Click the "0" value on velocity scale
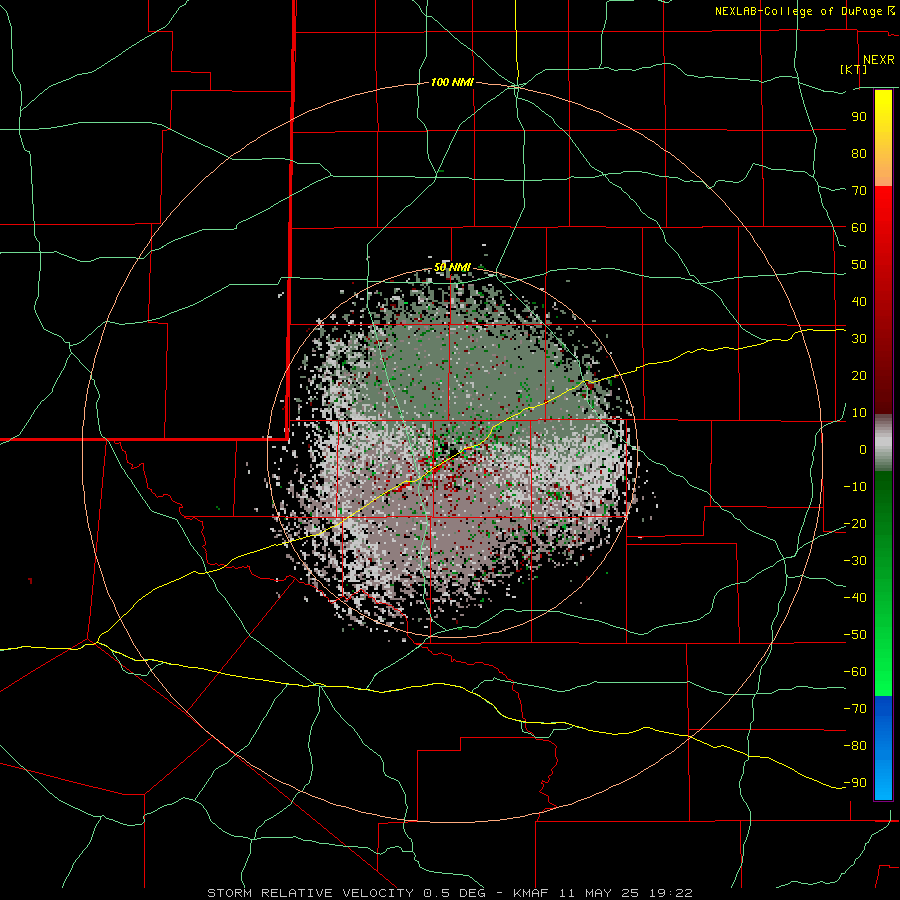Screen dimensions: 900x900 click(x=863, y=449)
